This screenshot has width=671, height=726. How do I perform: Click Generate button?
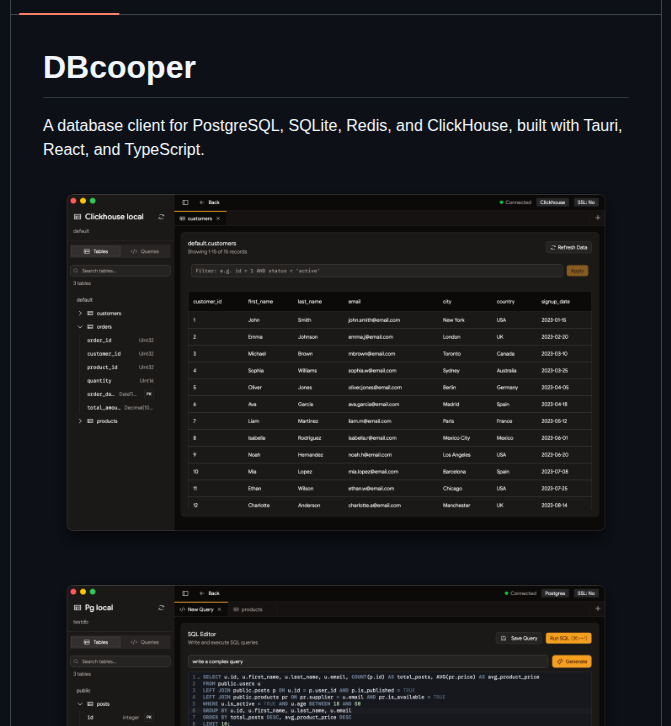pyautogui.click(x=572, y=662)
